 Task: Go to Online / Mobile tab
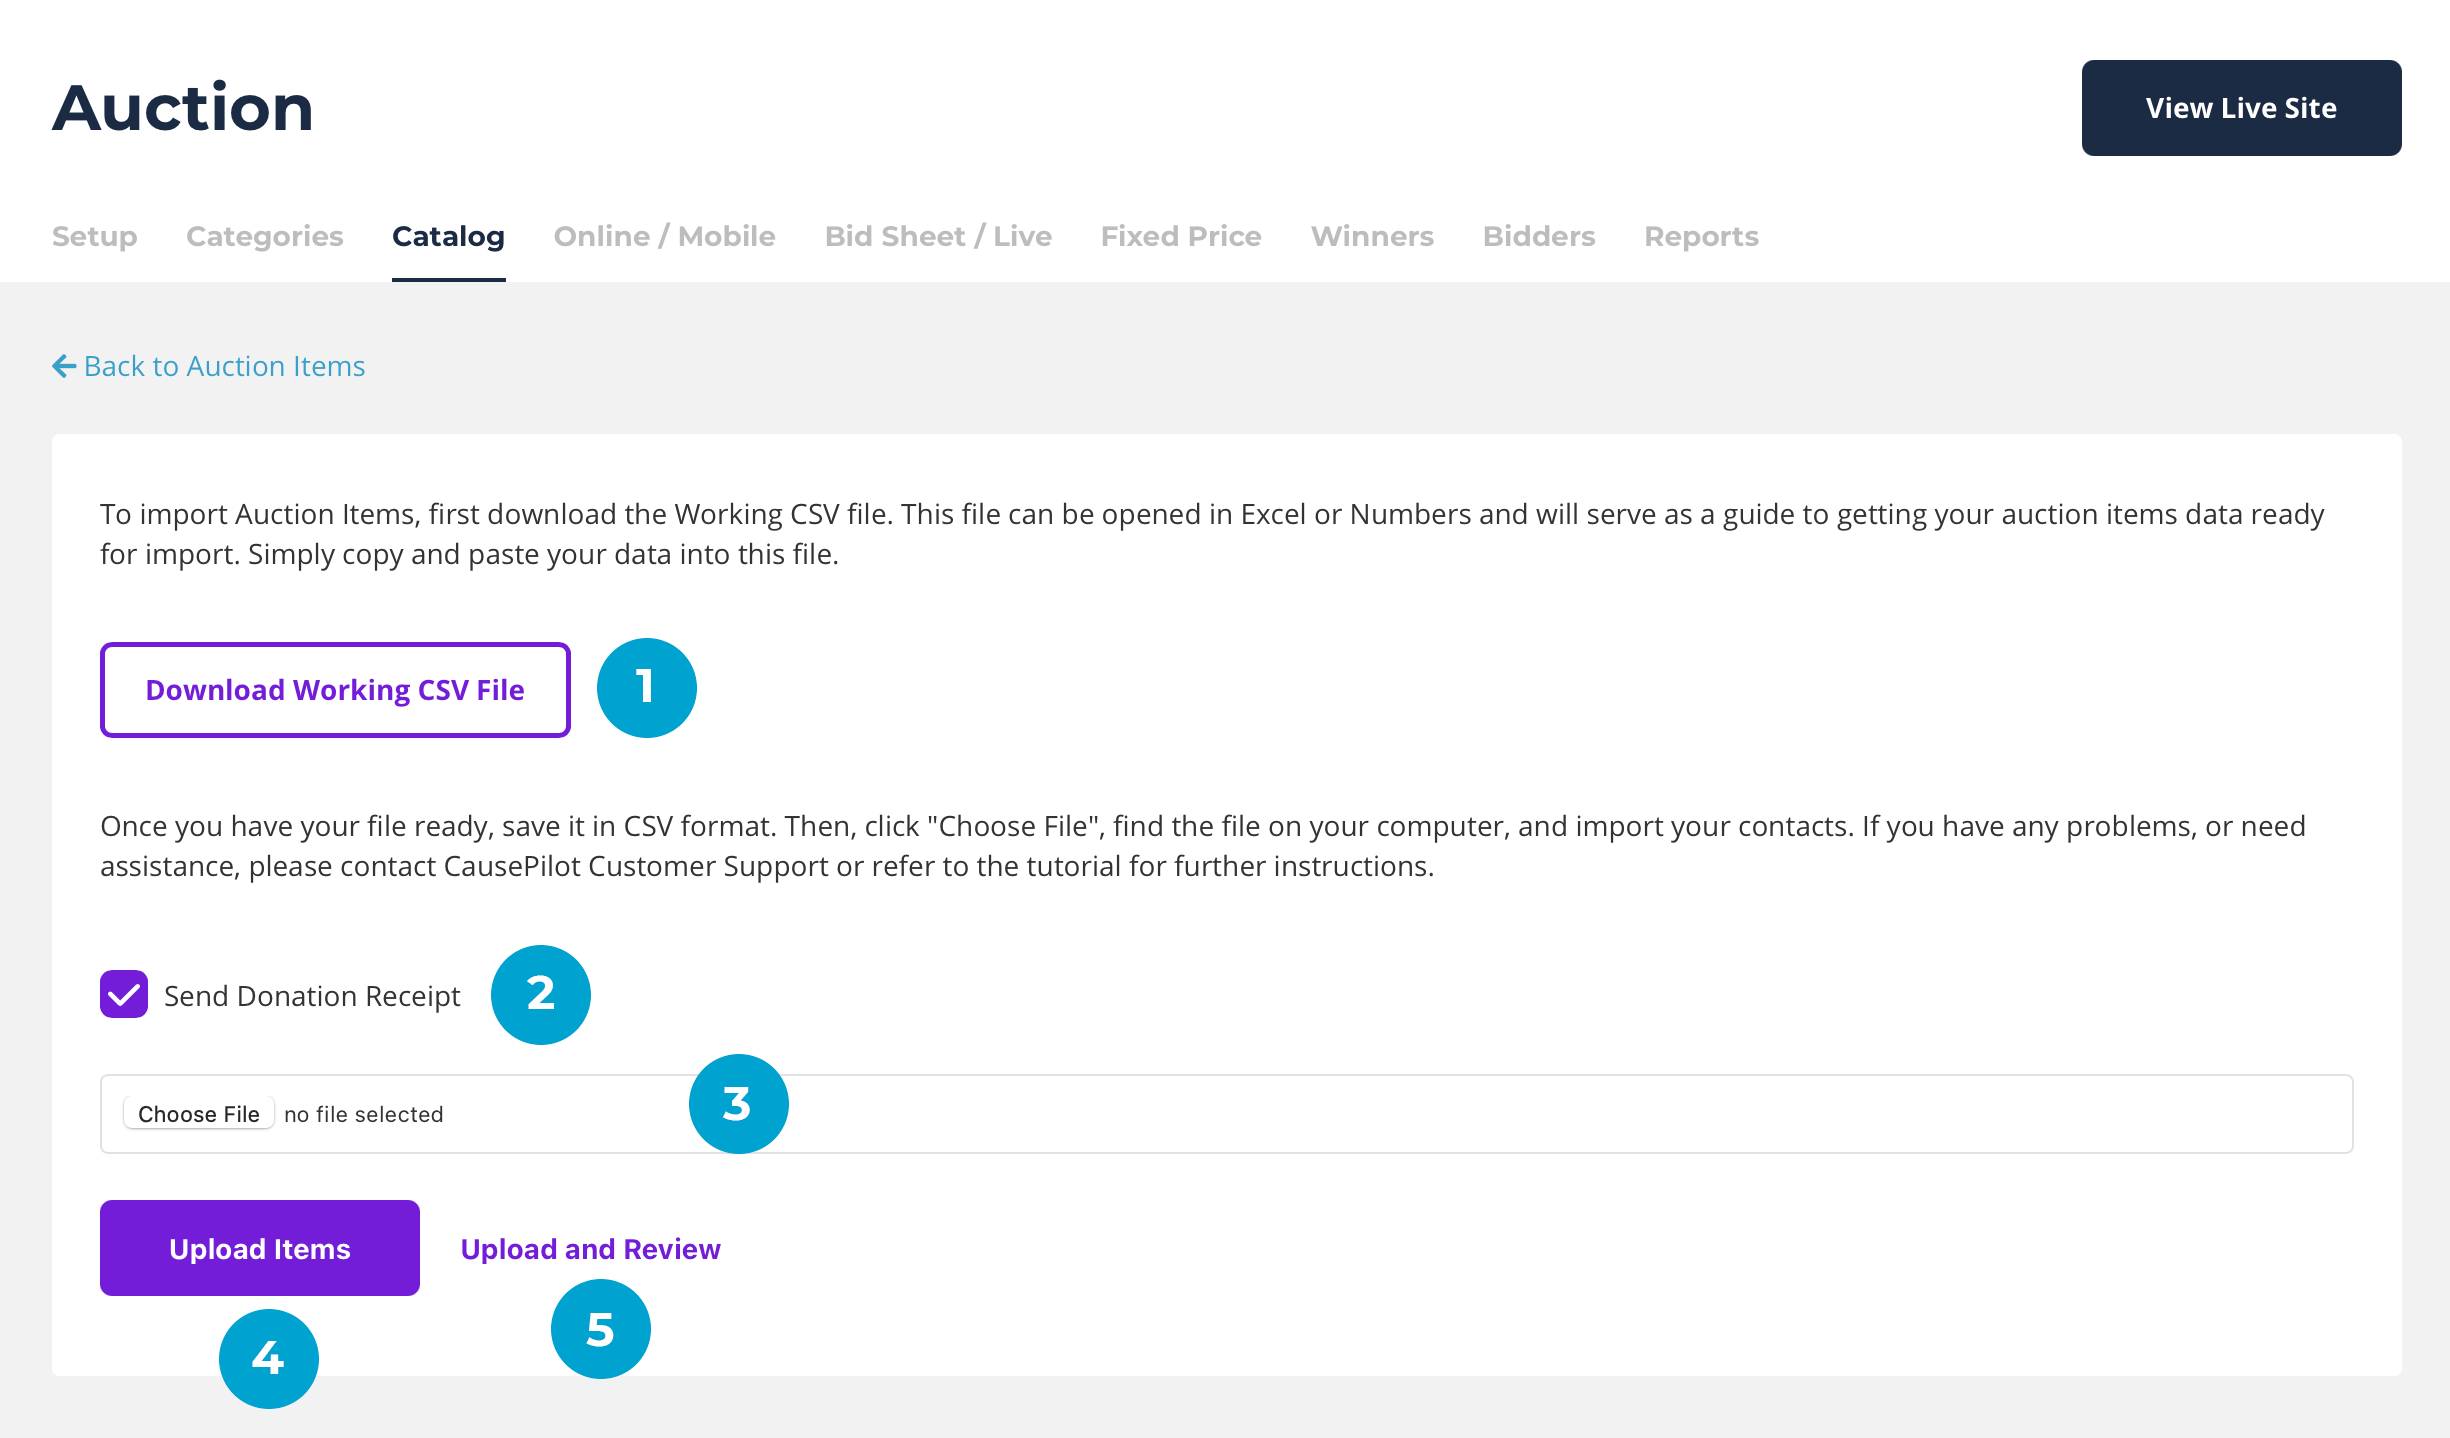click(x=664, y=236)
